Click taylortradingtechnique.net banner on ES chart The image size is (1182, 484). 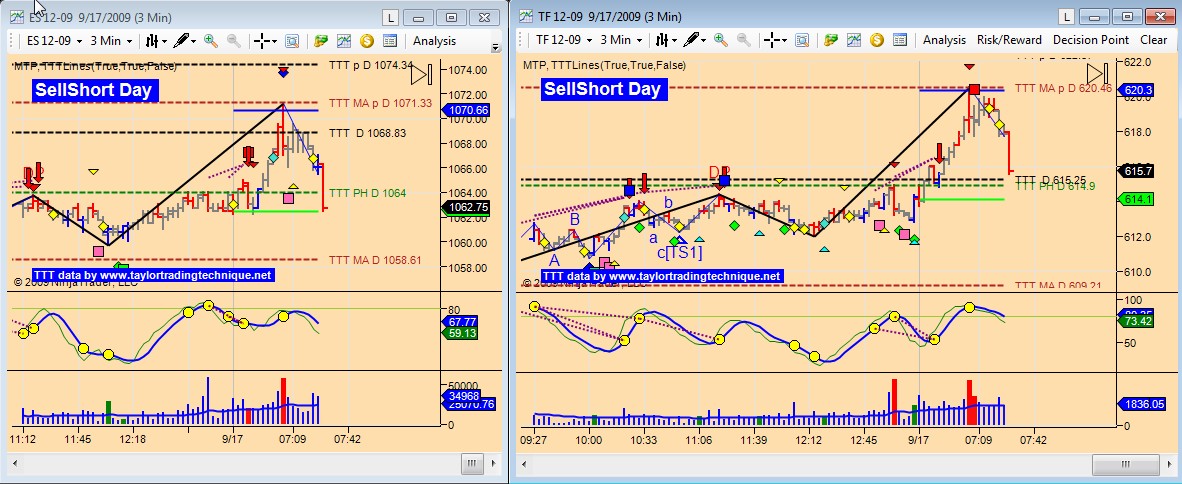tap(153, 275)
